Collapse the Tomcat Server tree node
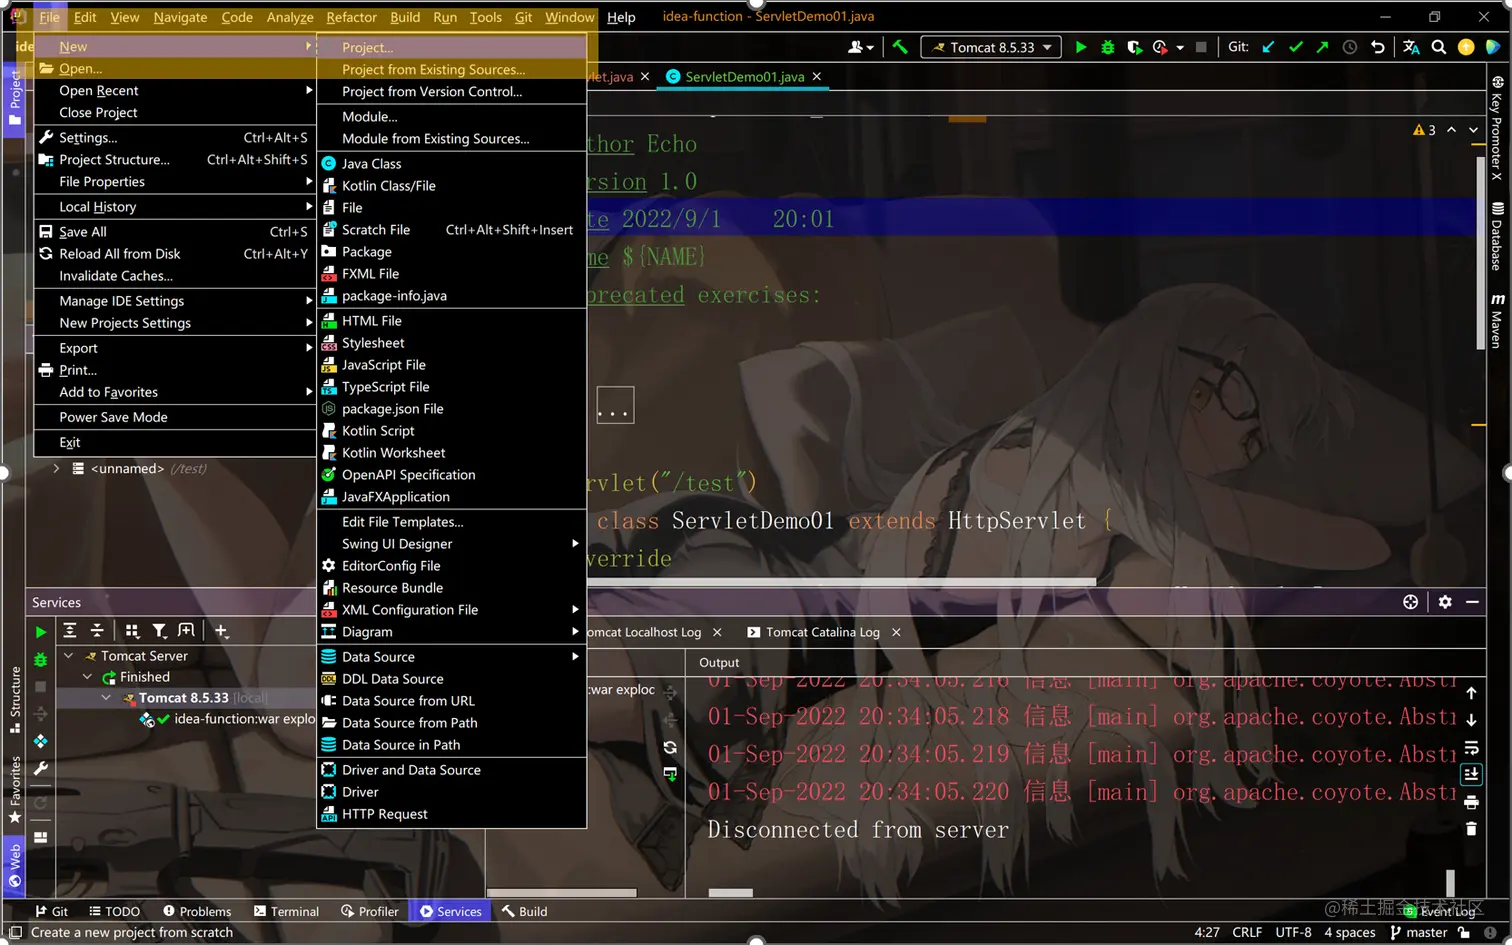1512x945 pixels. coord(68,656)
